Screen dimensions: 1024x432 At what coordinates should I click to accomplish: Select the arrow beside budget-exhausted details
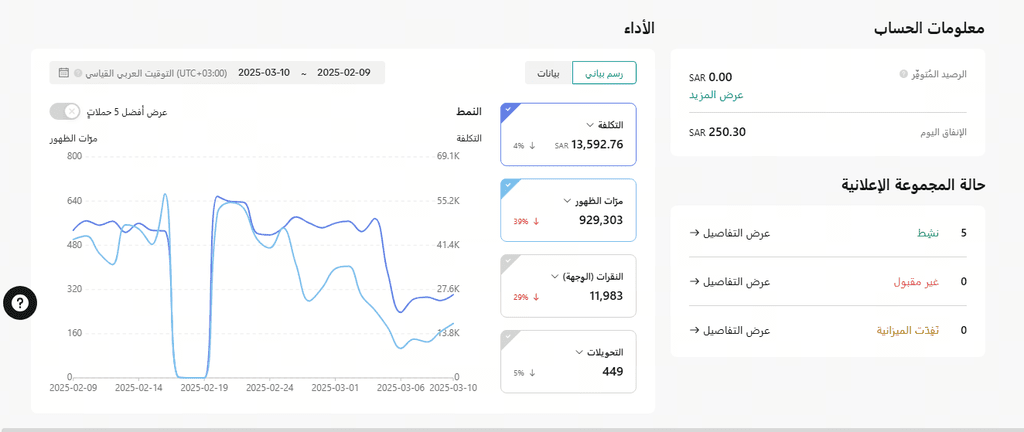click(x=694, y=330)
